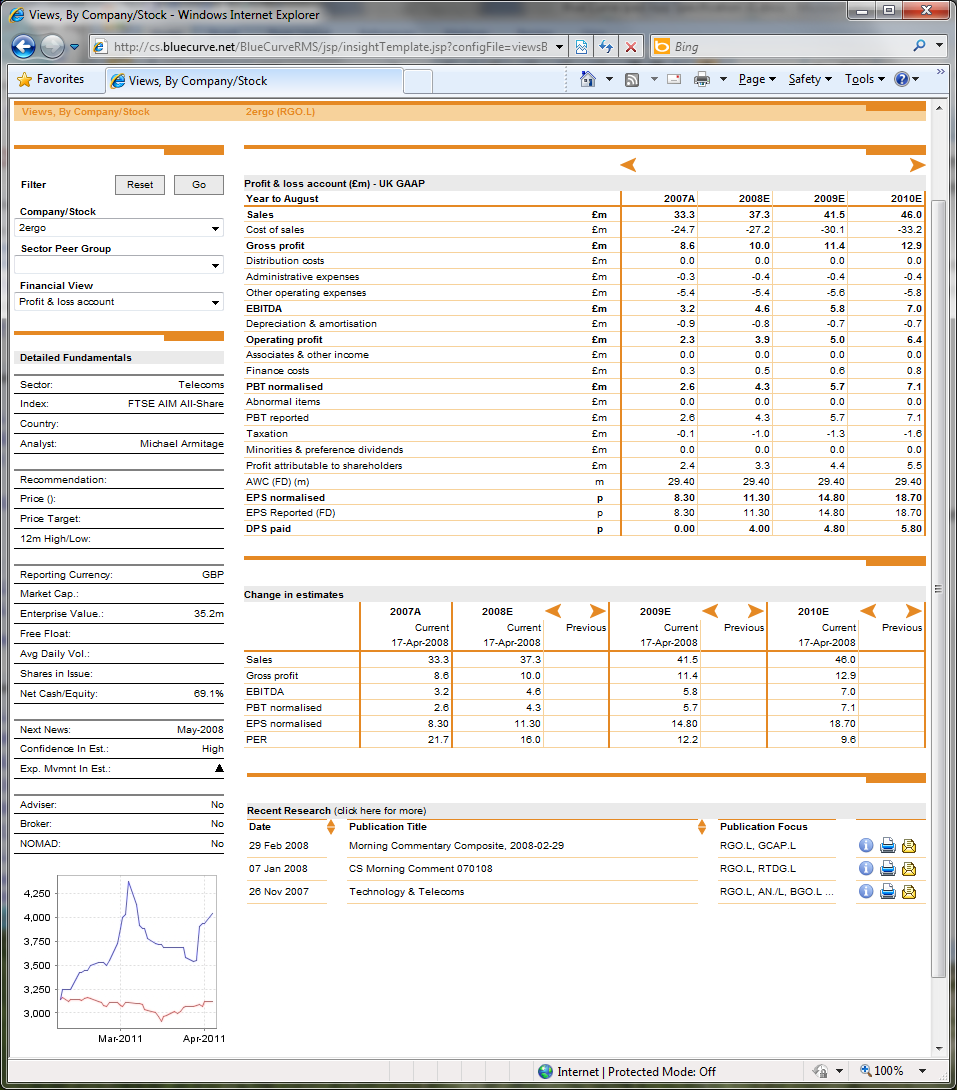The height and width of the screenshot is (1090, 957).
Task: Open a new blank tab
Action: click(418, 81)
